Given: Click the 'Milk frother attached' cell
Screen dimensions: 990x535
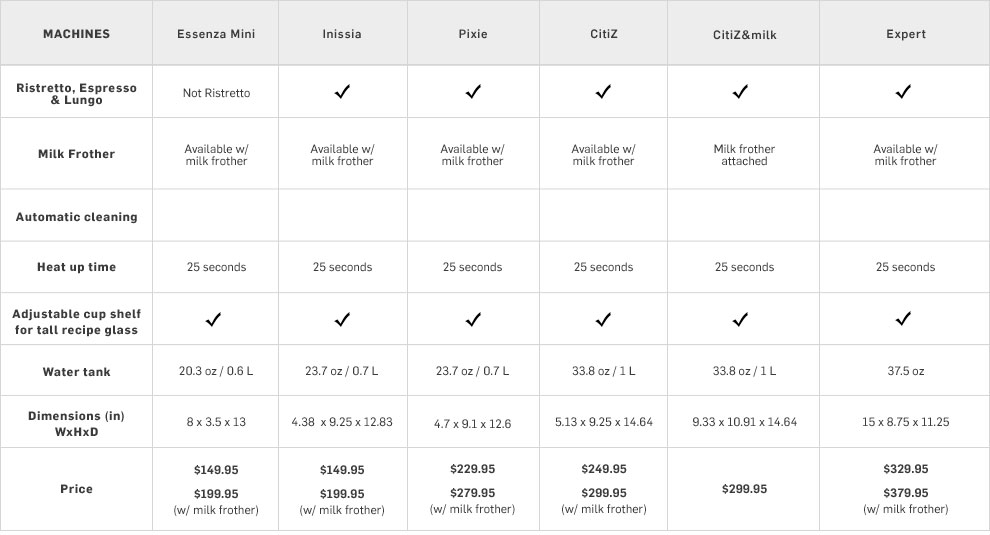Looking at the screenshot, I should (x=744, y=155).
